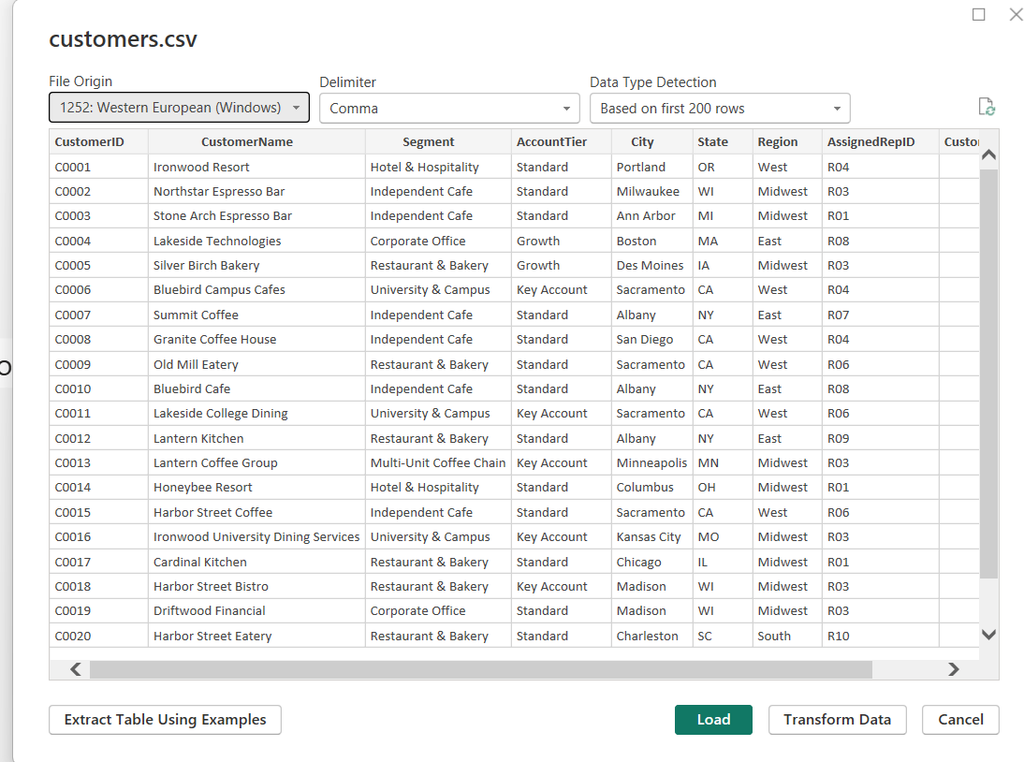Select the Multi-Unit Coffee Chain cell

(438, 463)
